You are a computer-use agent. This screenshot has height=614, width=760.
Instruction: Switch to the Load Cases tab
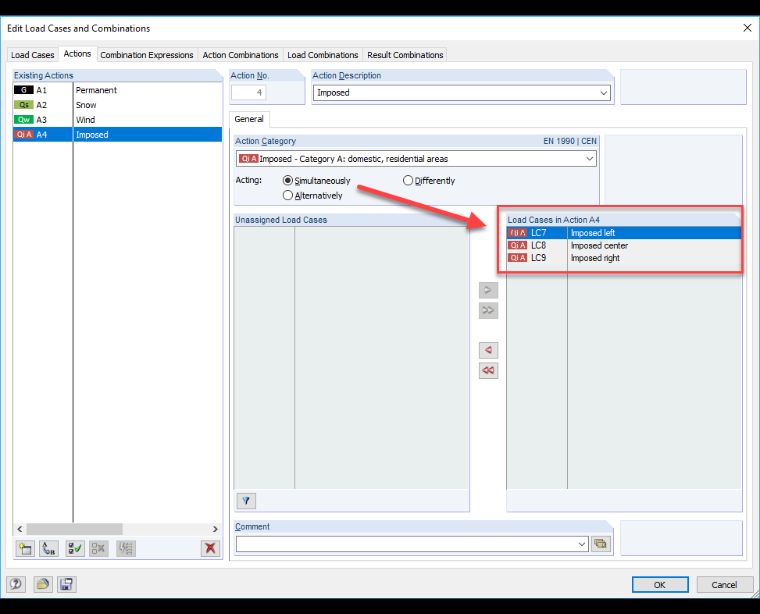coord(32,55)
